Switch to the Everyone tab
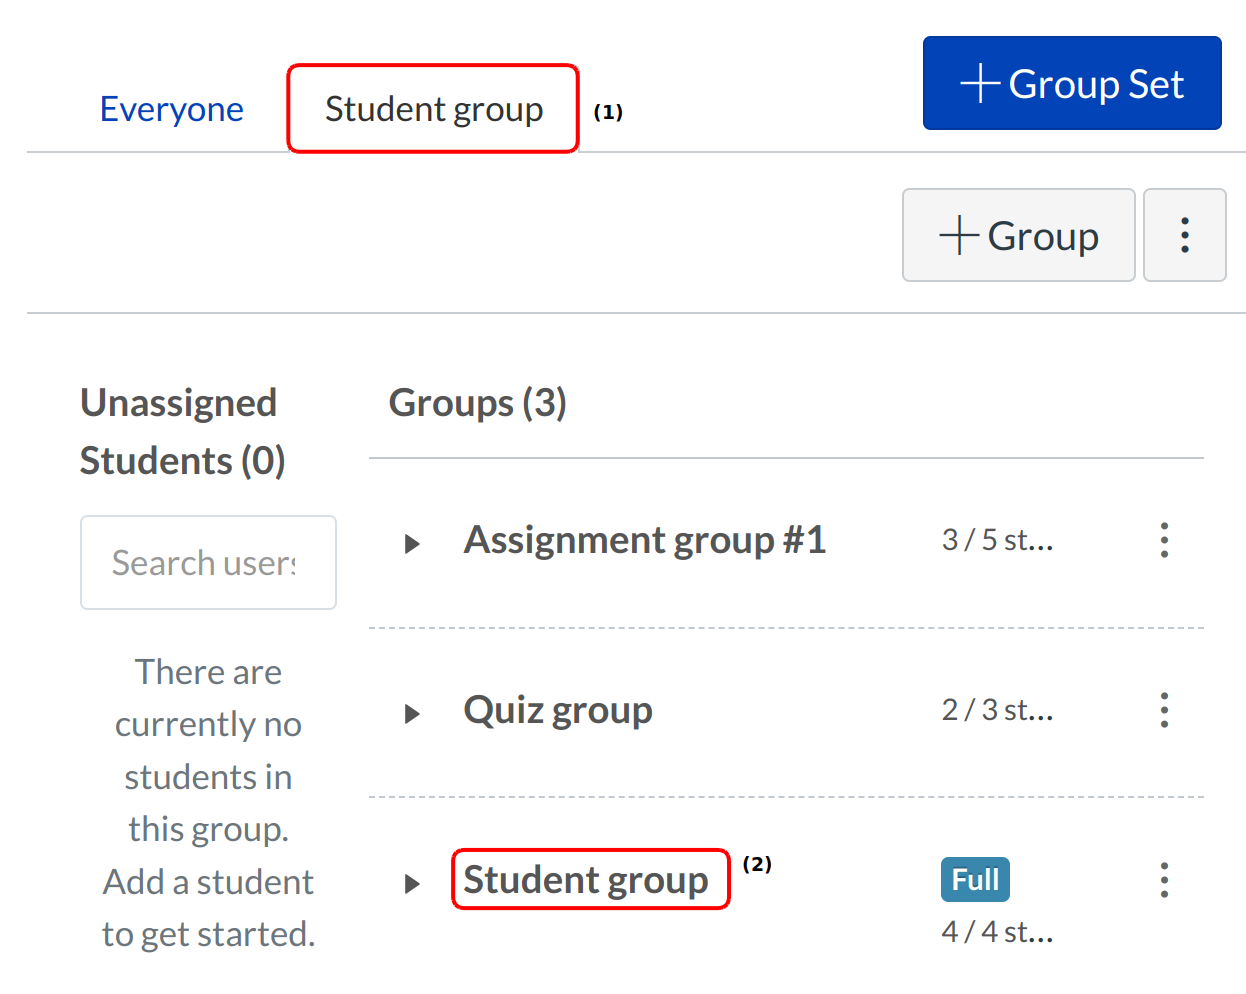This screenshot has height=994, width=1246. tap(171, 109)
